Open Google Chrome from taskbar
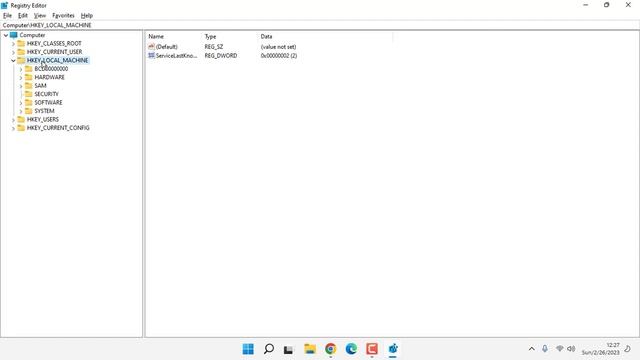 coord(331,349)
